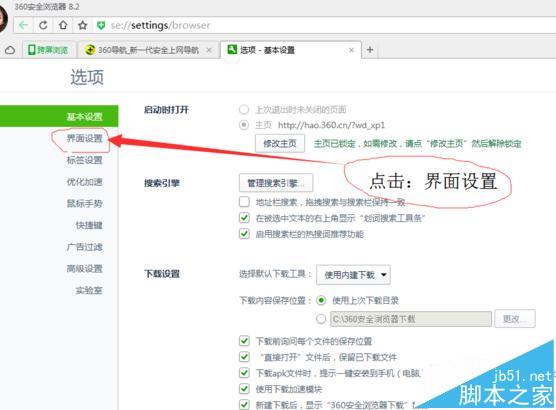Select radio 上次退出时未关闭的页面
The width and height of the screenshot is (556, 410).
click(244, 110)
